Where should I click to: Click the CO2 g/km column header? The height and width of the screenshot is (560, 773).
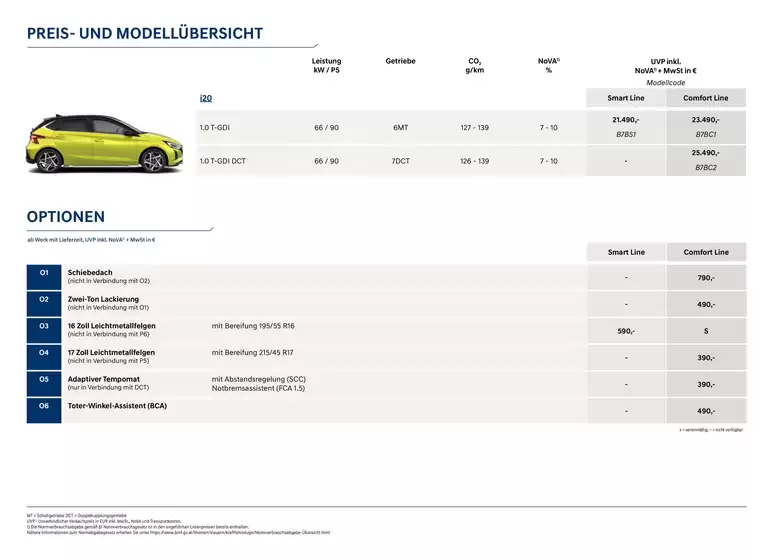pyautogui.click(x=474, y=66)
